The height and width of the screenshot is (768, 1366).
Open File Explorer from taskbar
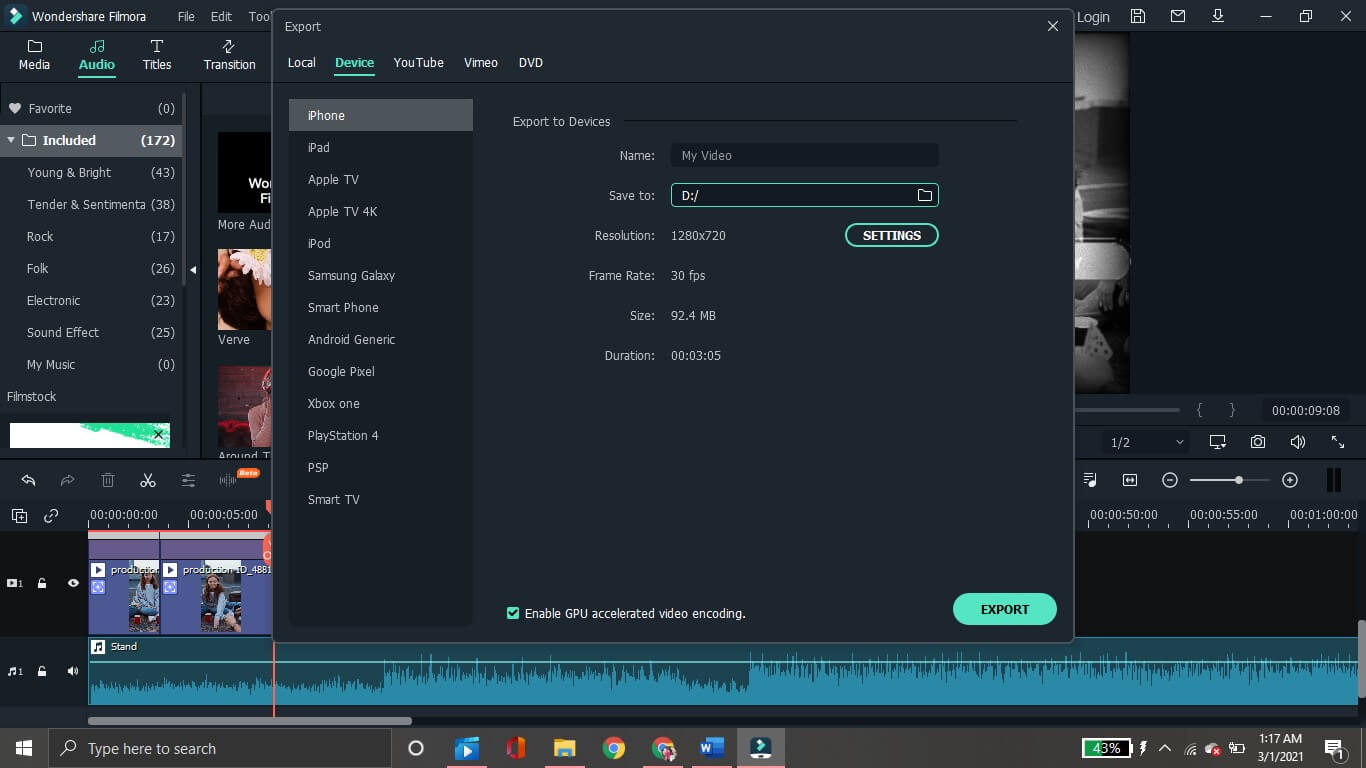[565, 748]
